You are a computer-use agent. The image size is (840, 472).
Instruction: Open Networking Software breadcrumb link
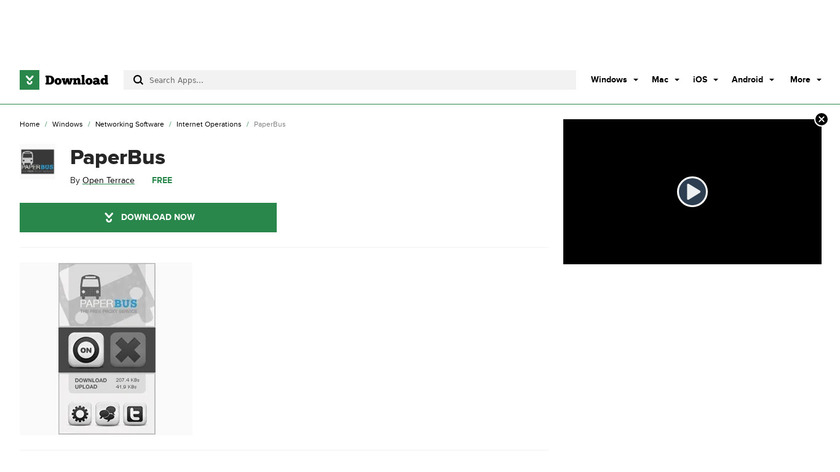(129, 124)
